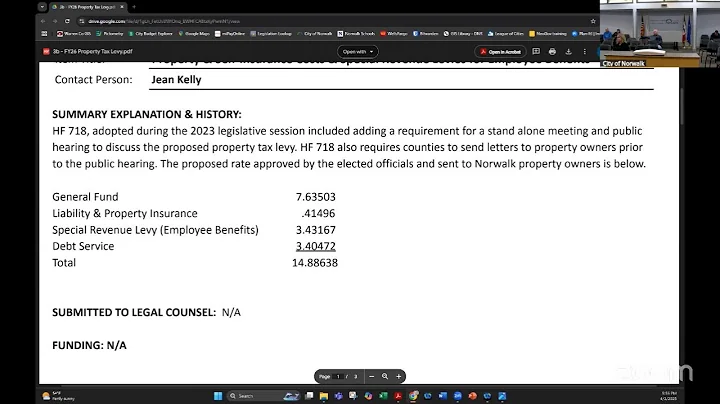
Task: Open the City of Norwalk bookmark
Action: point(315,34)
